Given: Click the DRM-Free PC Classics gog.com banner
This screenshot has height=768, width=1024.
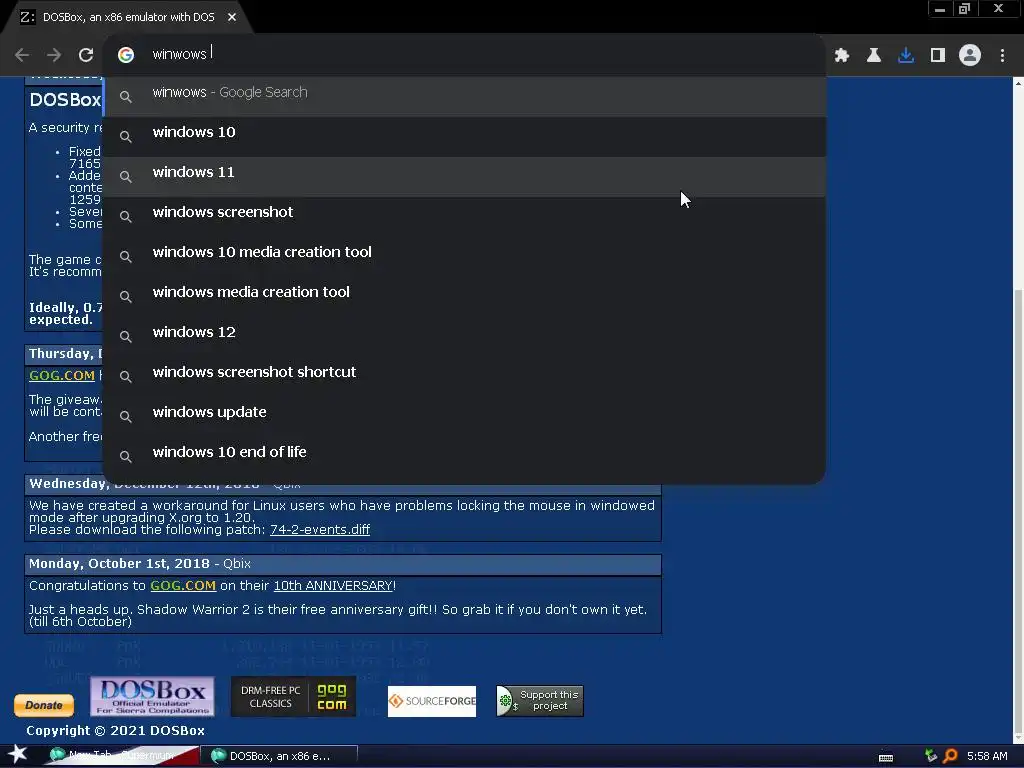Looking at the screenshot, I should pos(293,696).
